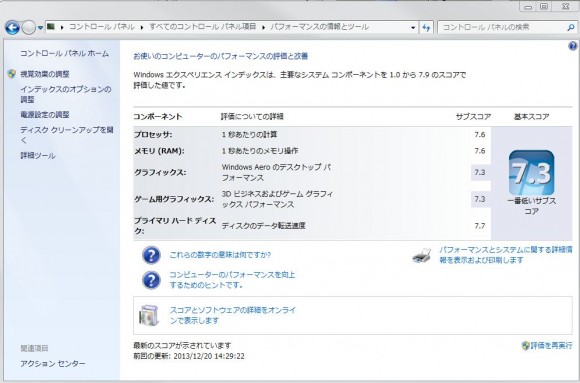
Task: Click the refresh button next to address bar
Action: coord(426,27)
